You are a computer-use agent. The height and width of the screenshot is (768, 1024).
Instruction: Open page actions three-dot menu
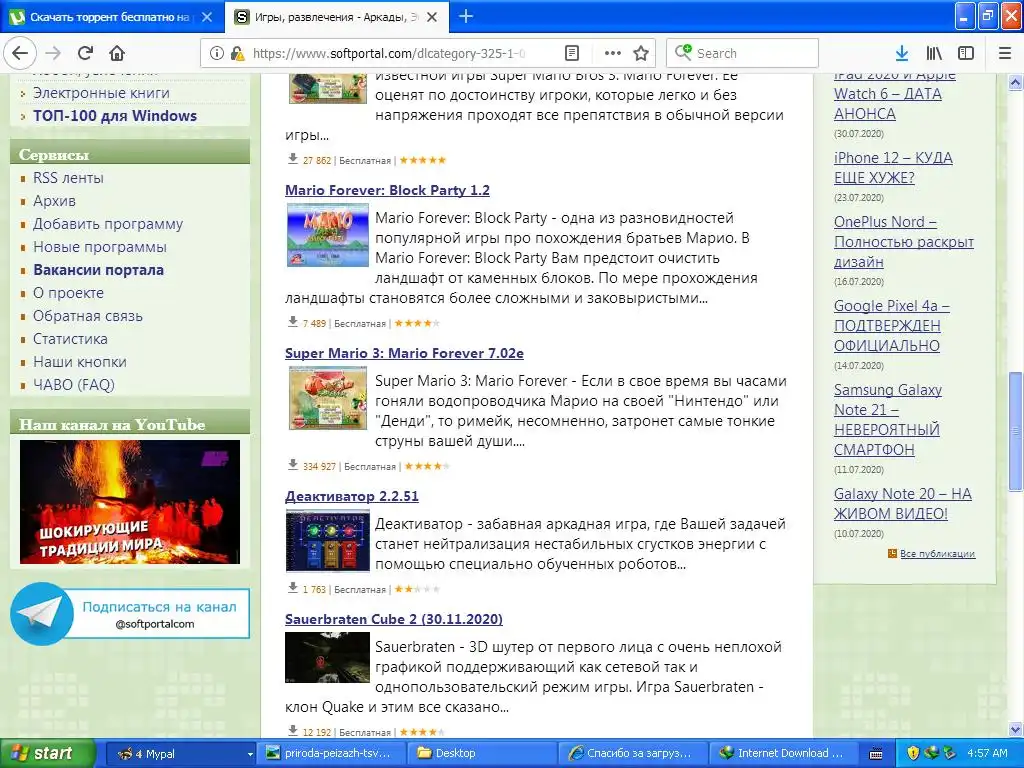pos(613,53)
